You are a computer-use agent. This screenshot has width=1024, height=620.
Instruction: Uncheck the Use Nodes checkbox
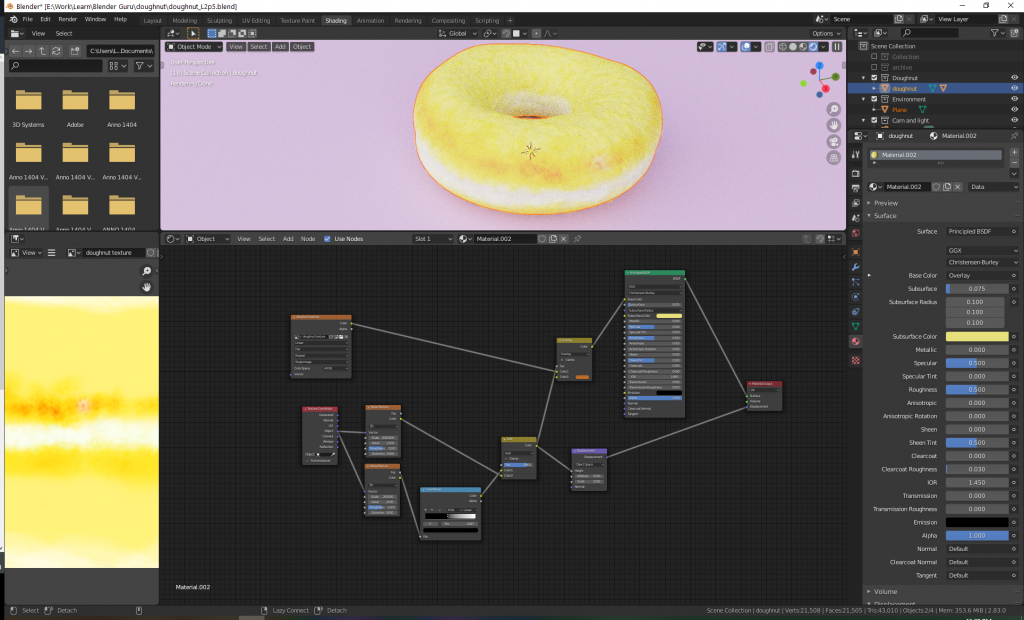328,239
